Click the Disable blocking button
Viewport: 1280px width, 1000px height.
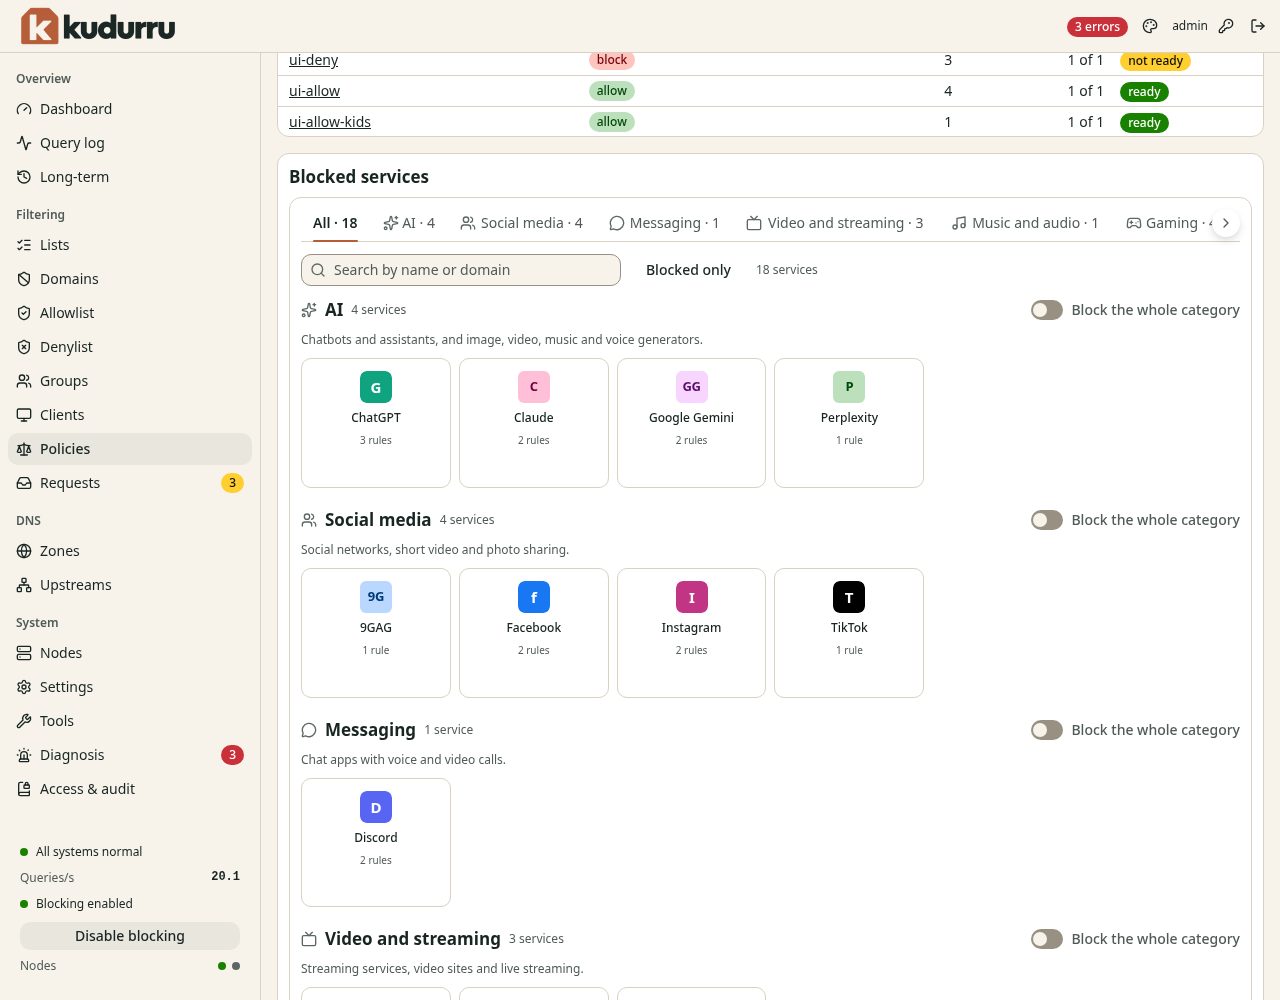click(x=130, y=936)
